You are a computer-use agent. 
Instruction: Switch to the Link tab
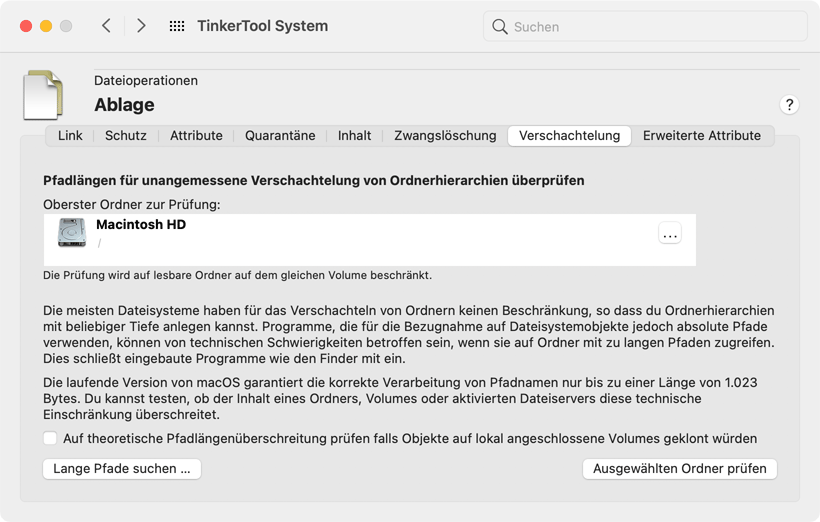click(70, 135)
